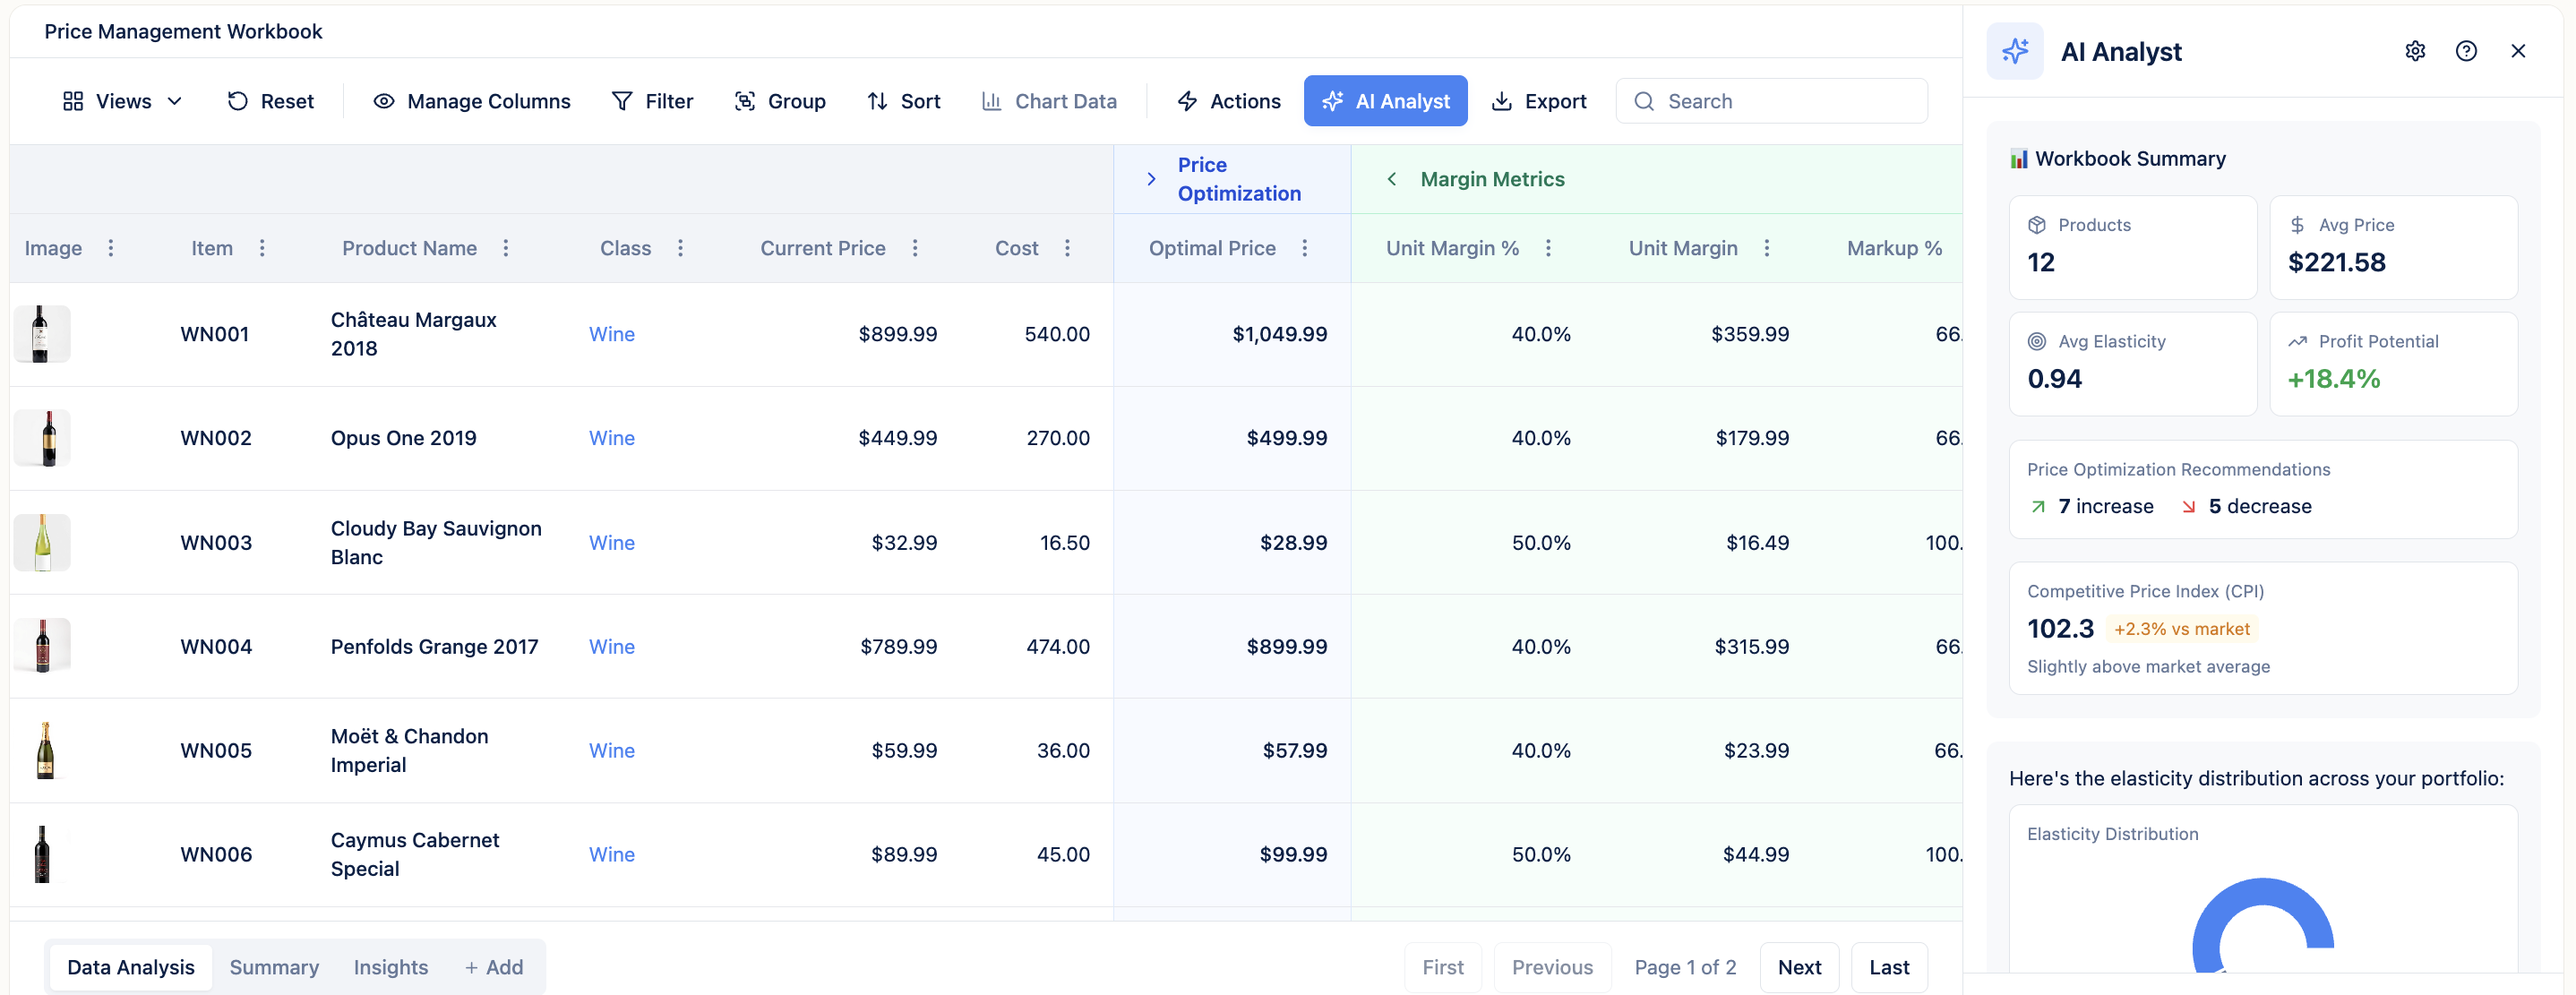Open the Insights tab

click(390, 966)
